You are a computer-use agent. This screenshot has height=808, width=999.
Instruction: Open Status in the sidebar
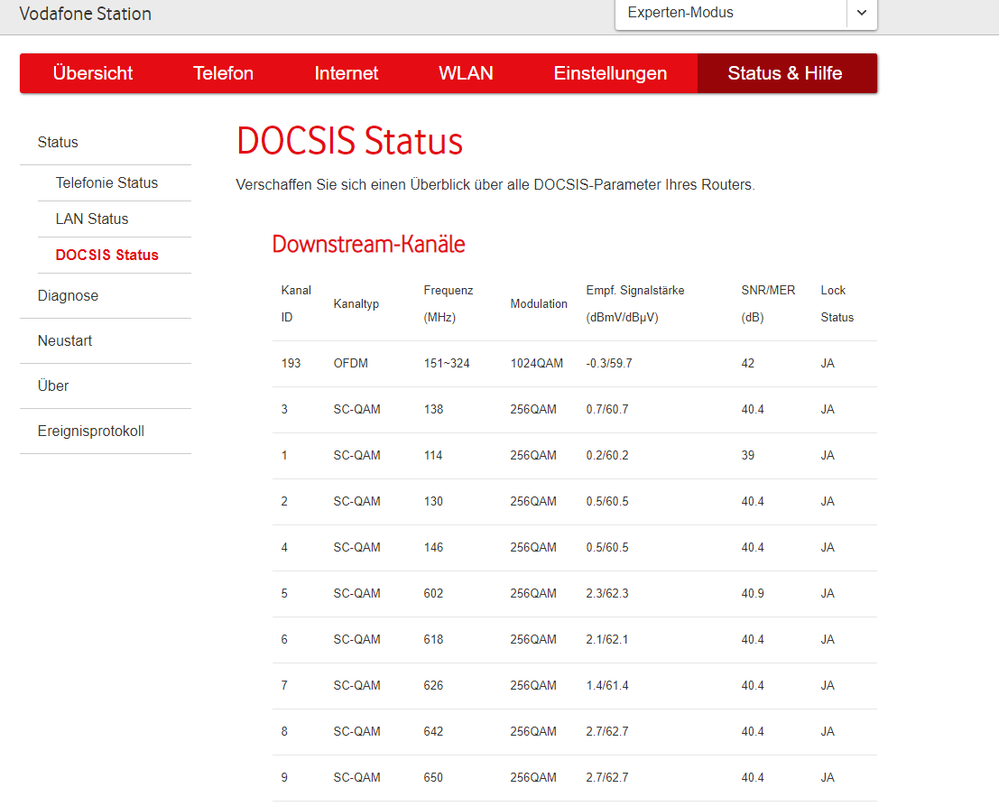tap(58, 142)
